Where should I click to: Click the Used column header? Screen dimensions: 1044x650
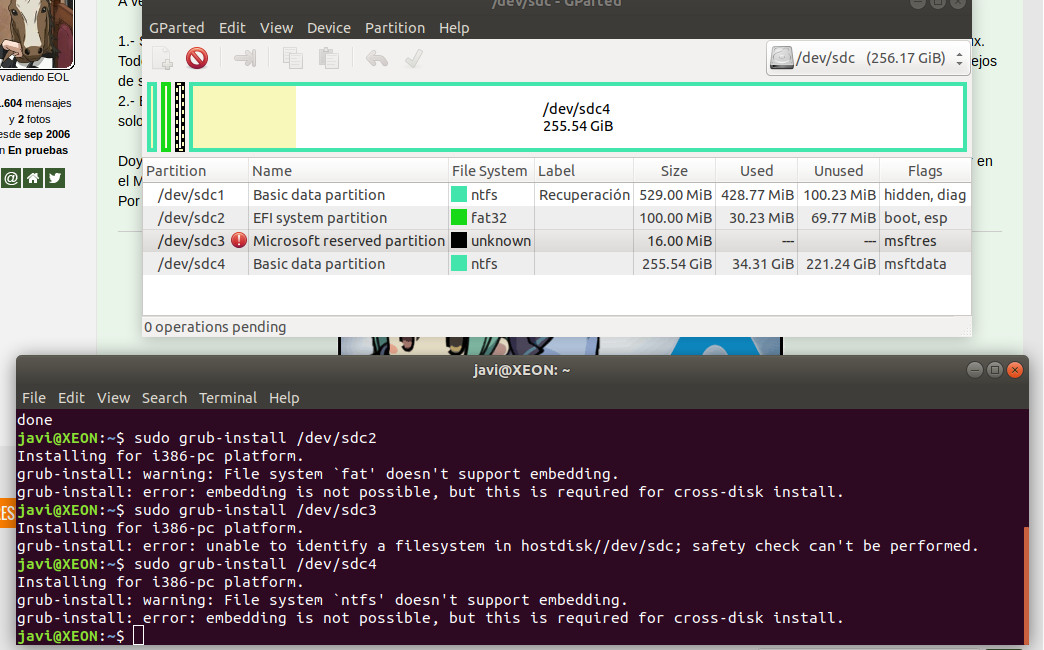756,171
